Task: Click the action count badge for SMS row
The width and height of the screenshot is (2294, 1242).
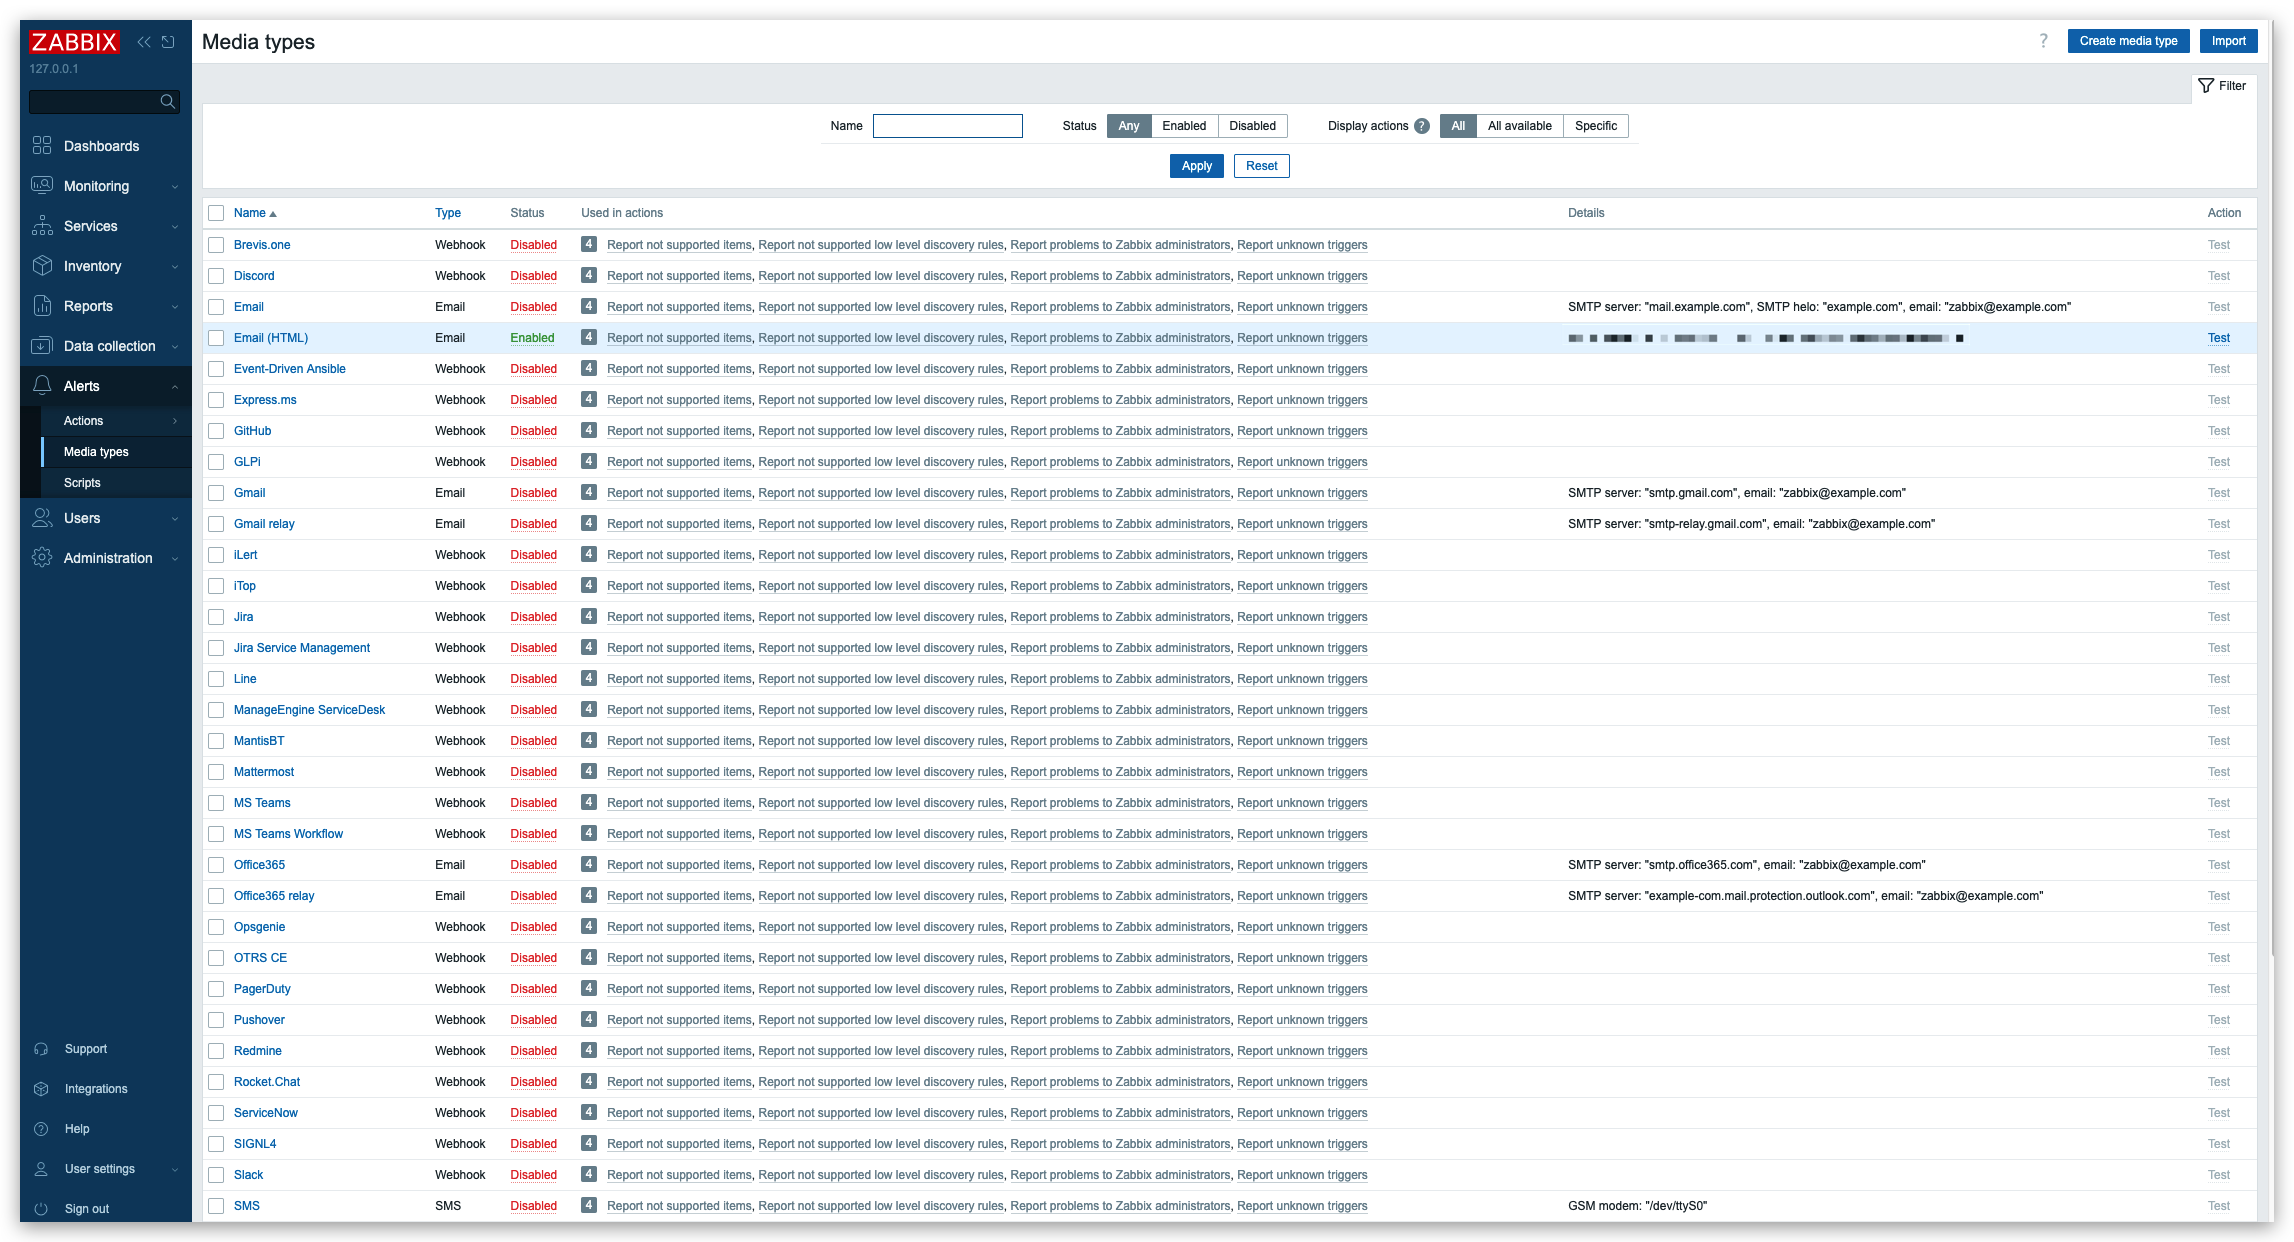Action: coord(589,1205)
